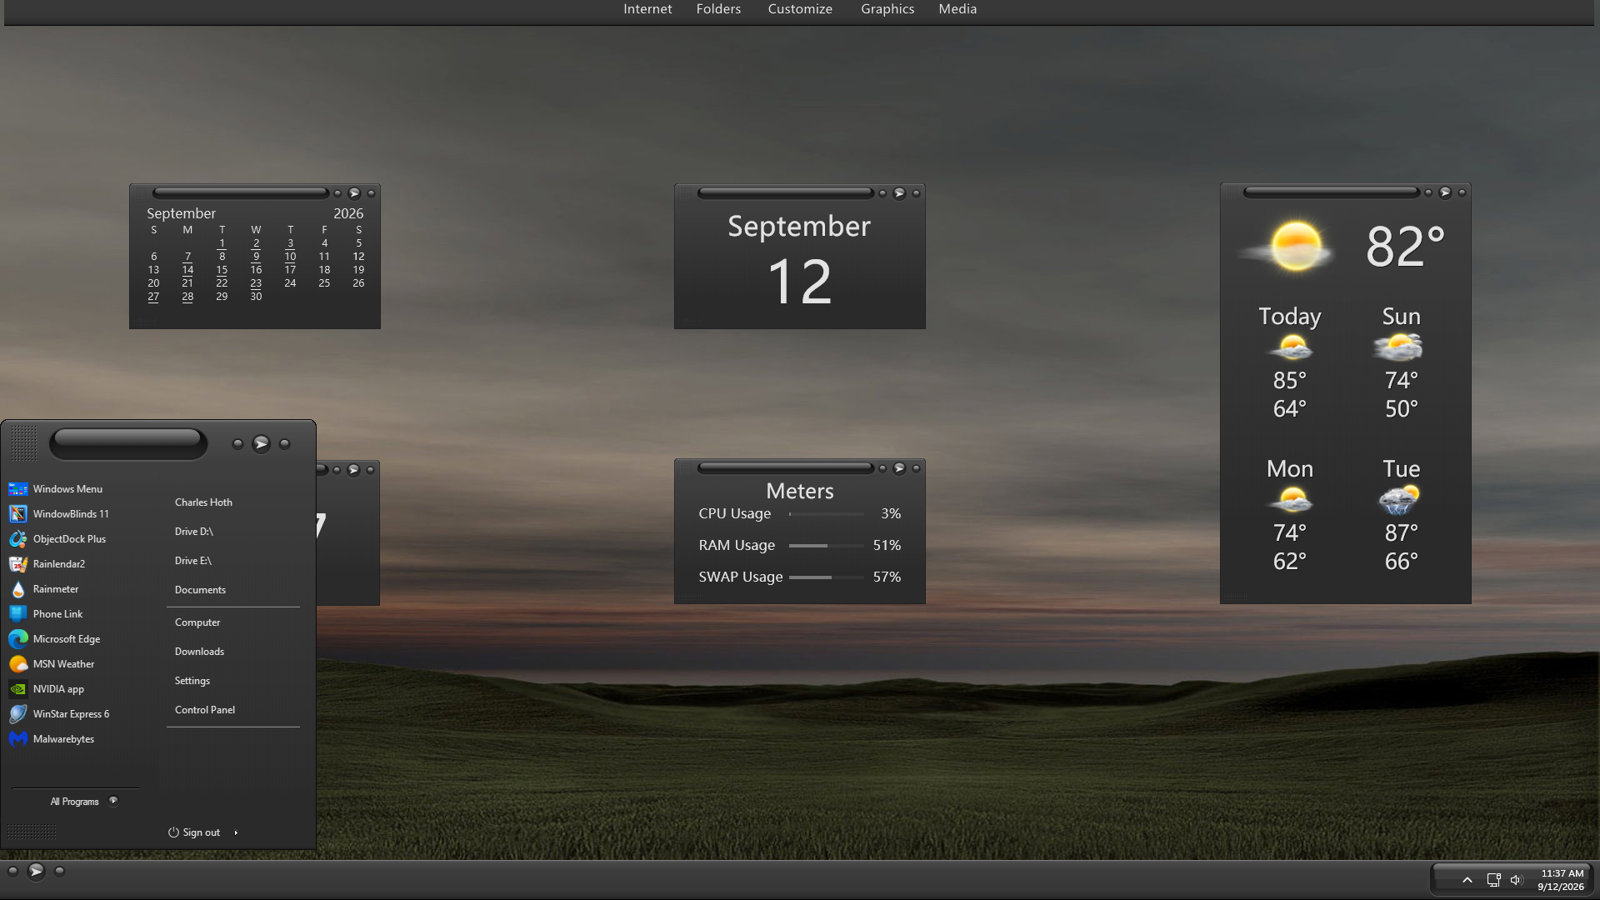The image size is (1600, 900).
Task: Launch ObjectDock Plus from the menu
Action: tap(57, 539)
